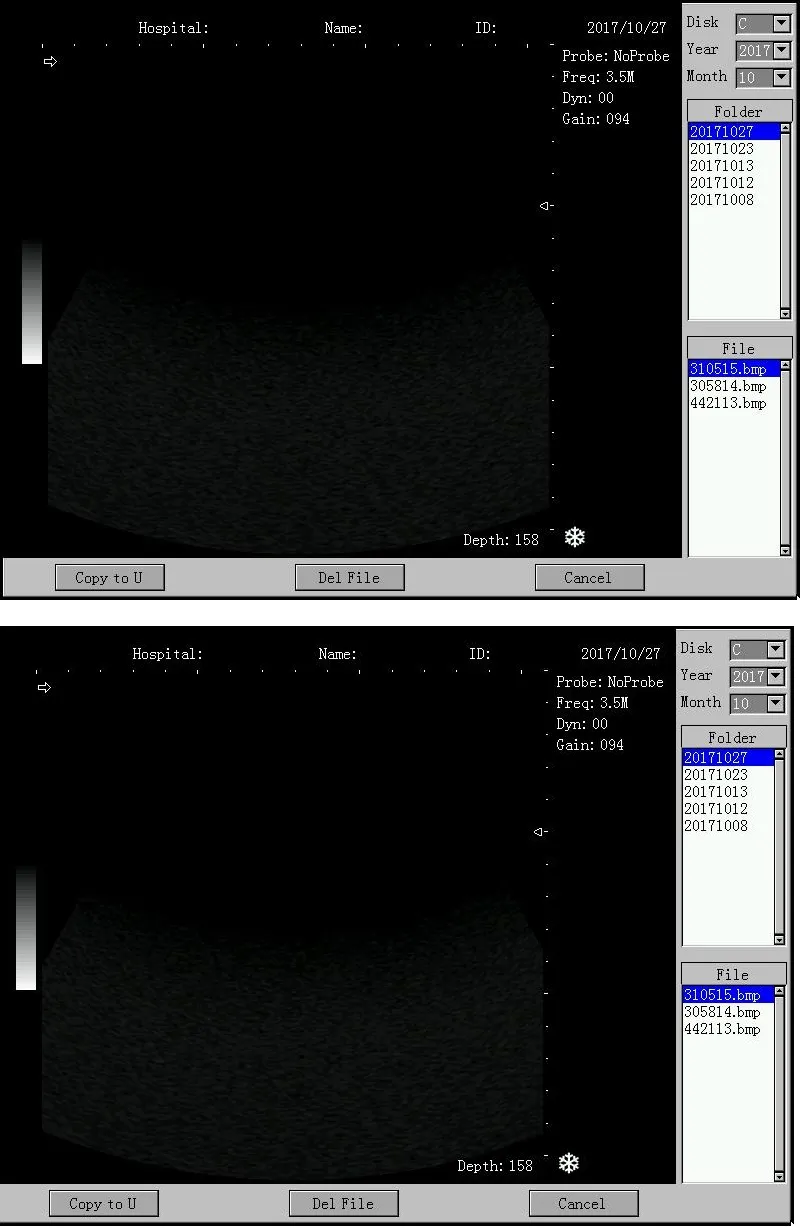Click the freeze snowflake icon in lower window
This screenshot has height=1228, width=808.
point(569,1164)
